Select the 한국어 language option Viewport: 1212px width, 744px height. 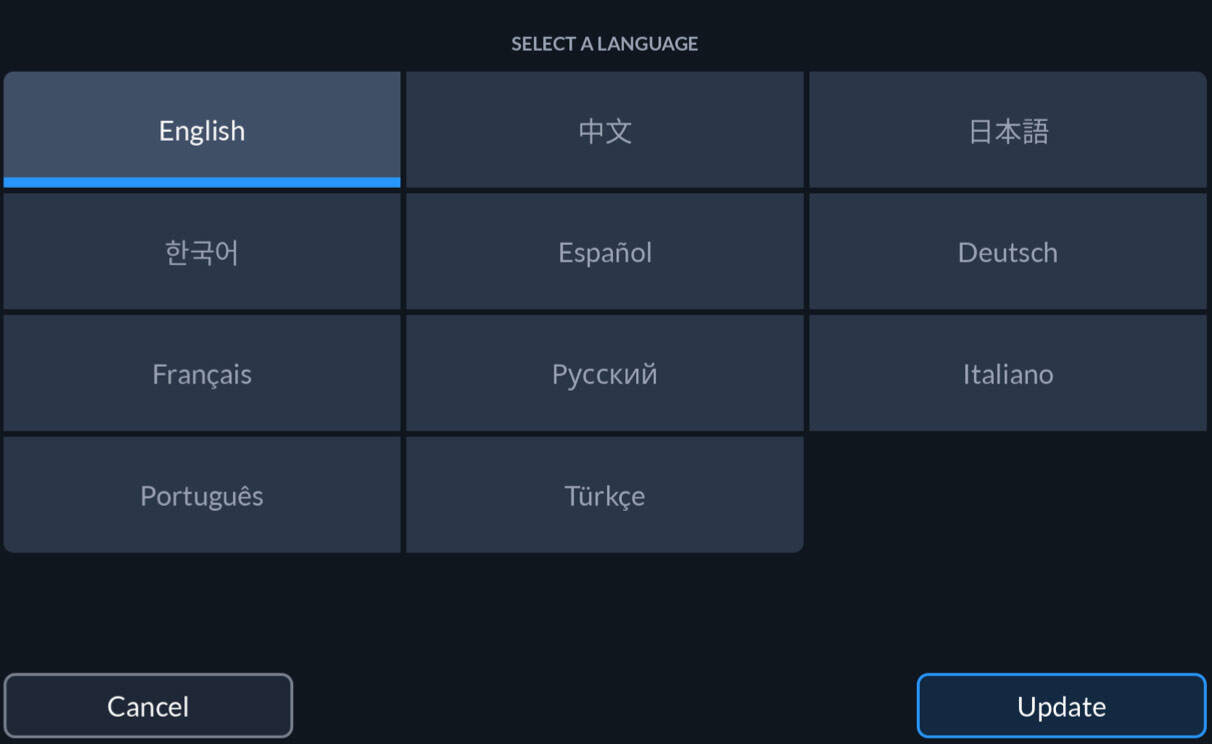coord(202,251)
